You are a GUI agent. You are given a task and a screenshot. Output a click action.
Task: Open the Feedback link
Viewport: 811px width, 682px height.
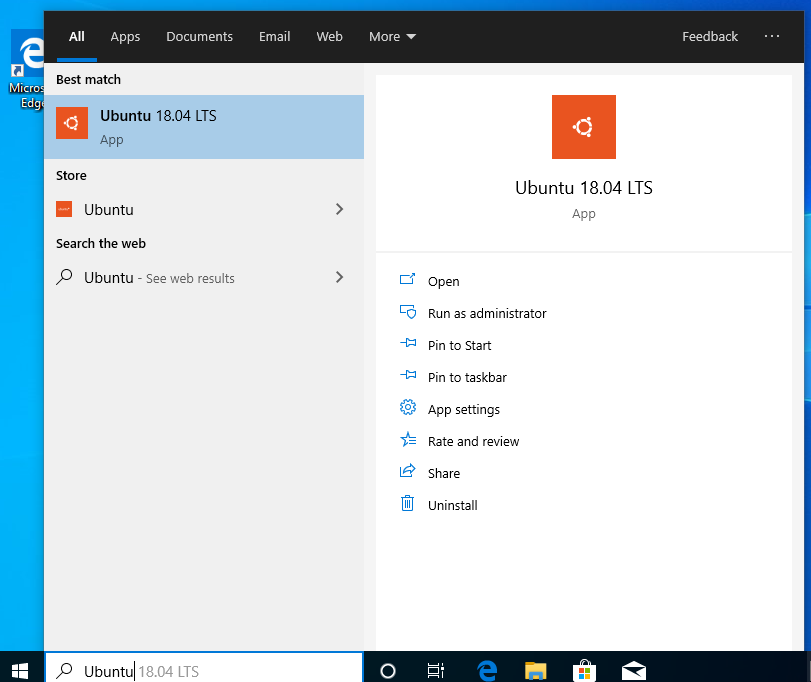point(710,36)
